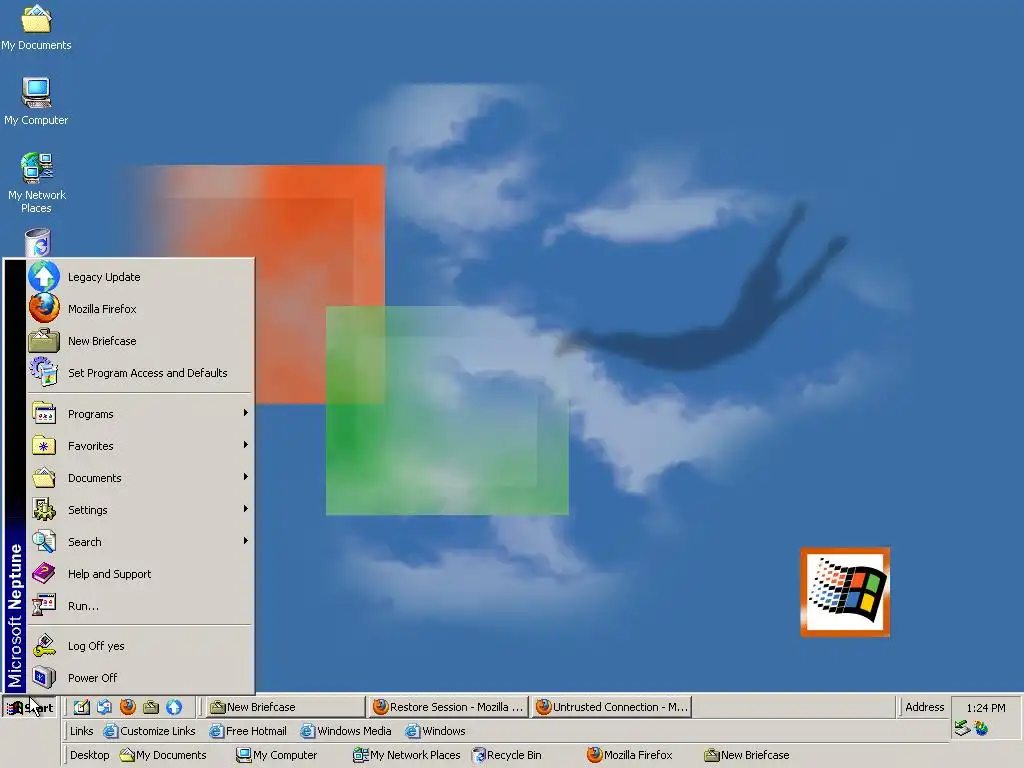This screenshot has height=768, width=1024.
Task: Open the Windows link on Links bar
Action: (x=436, y=731)
